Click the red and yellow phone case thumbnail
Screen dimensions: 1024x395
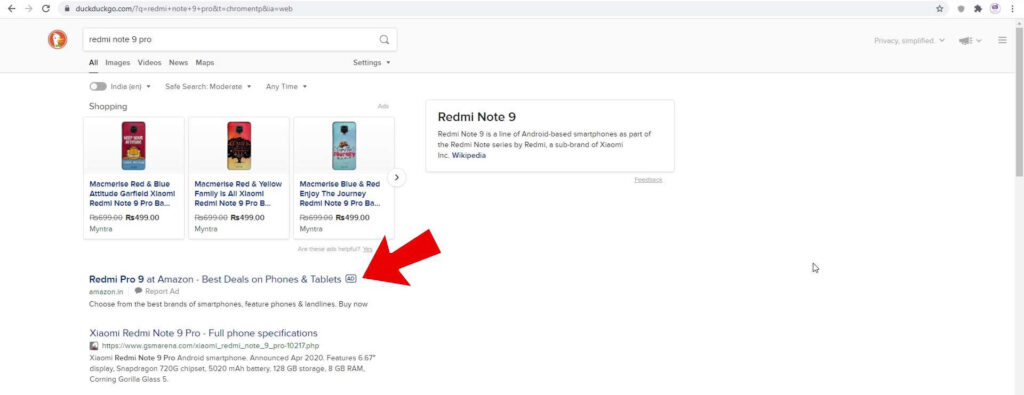click(x=239, y=146)
